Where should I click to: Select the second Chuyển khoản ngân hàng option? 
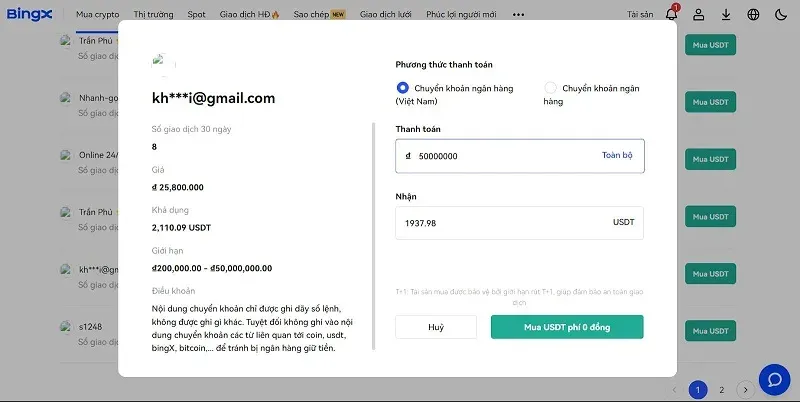point(550,88)
